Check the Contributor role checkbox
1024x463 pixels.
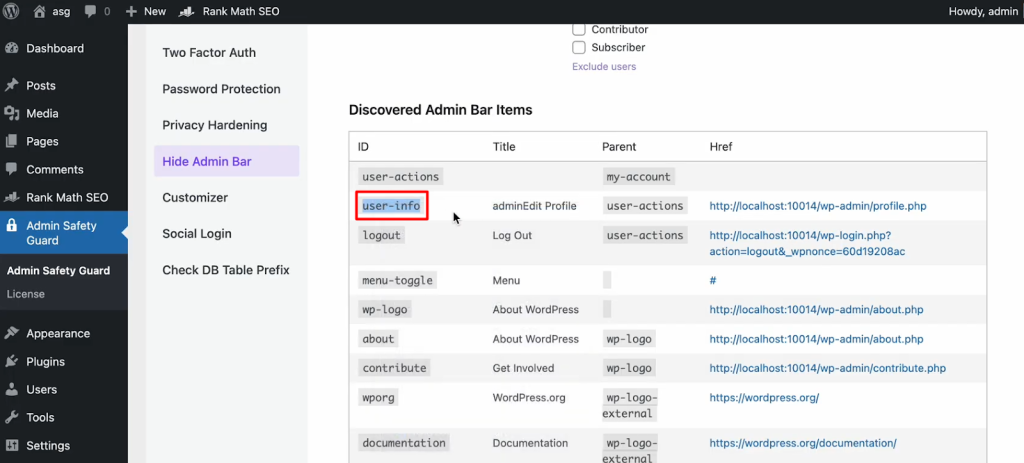(x=579, y=30)
